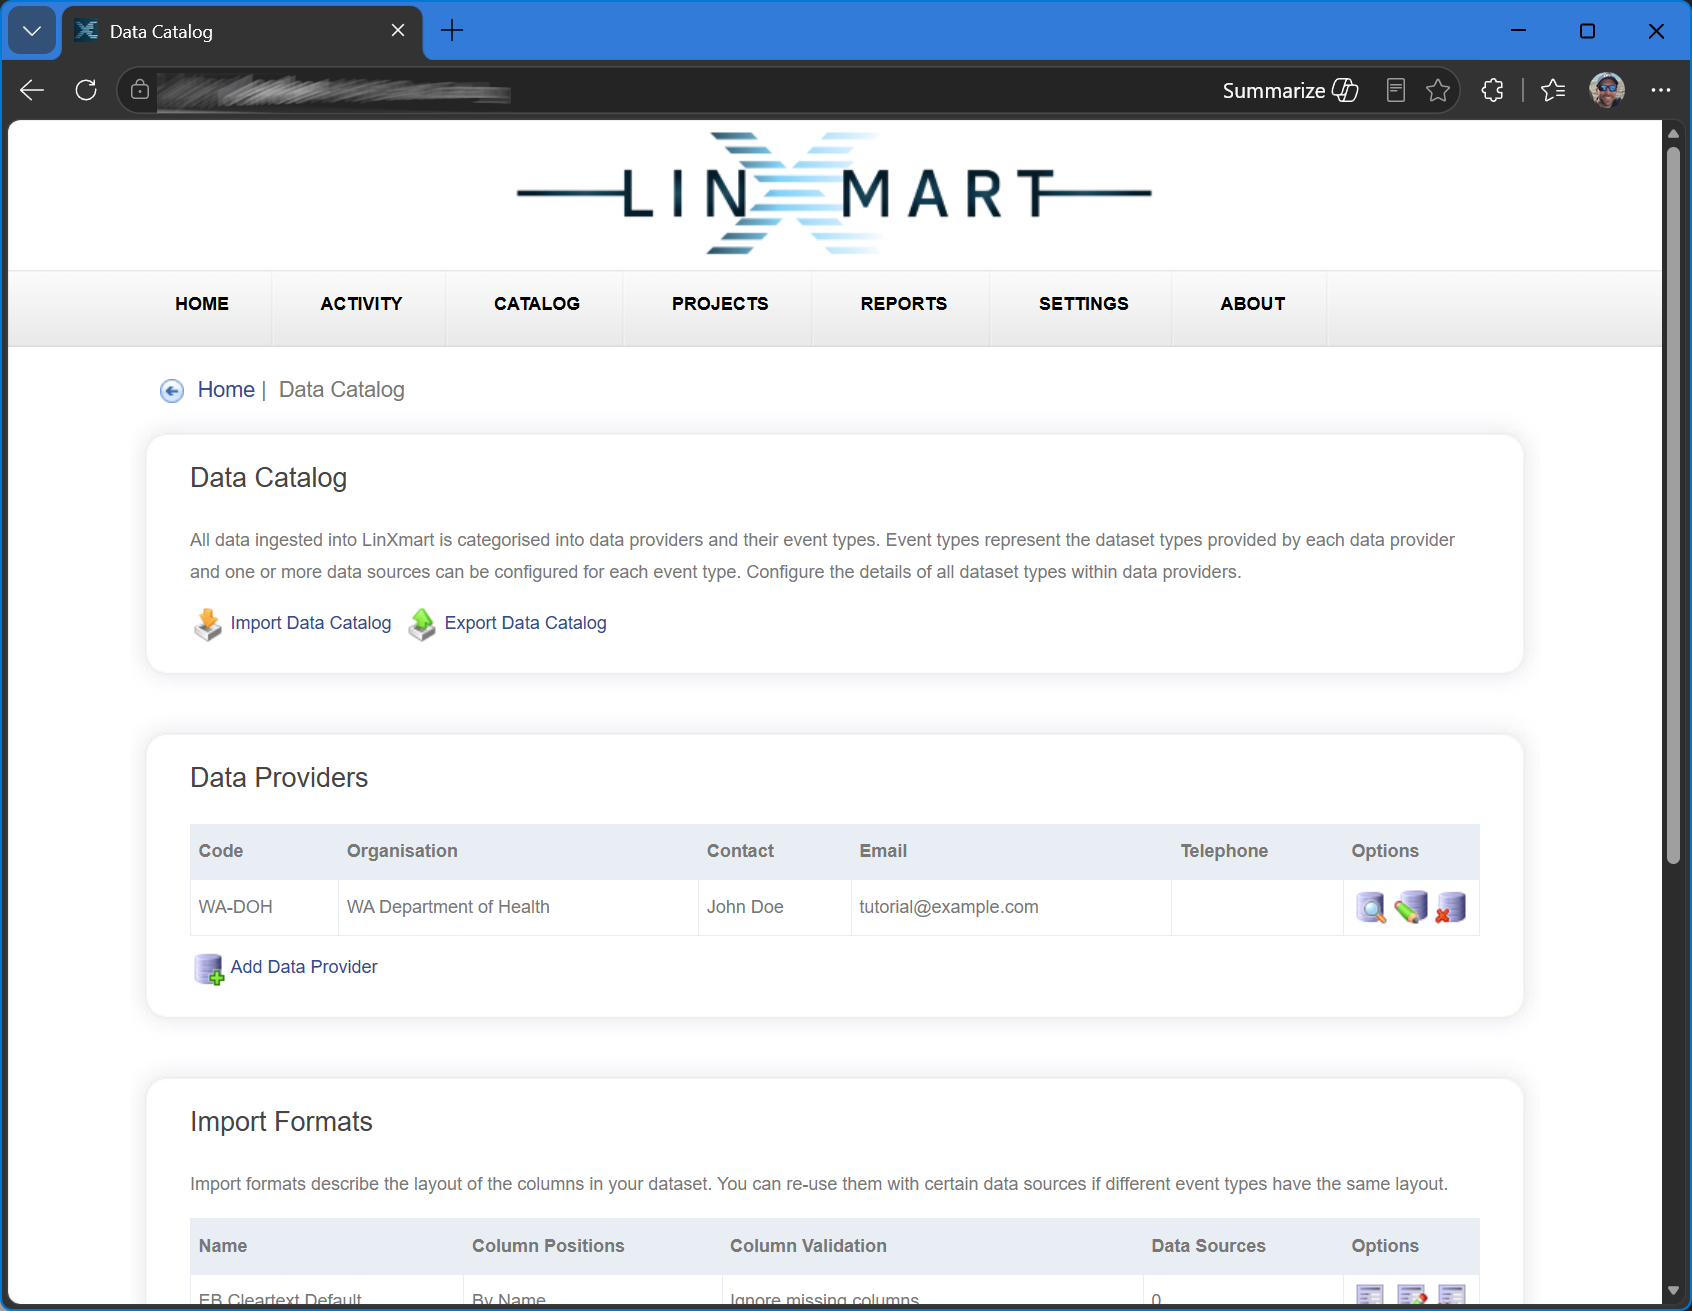Click the Data Catalog breadcrumb text

(342, 390)
